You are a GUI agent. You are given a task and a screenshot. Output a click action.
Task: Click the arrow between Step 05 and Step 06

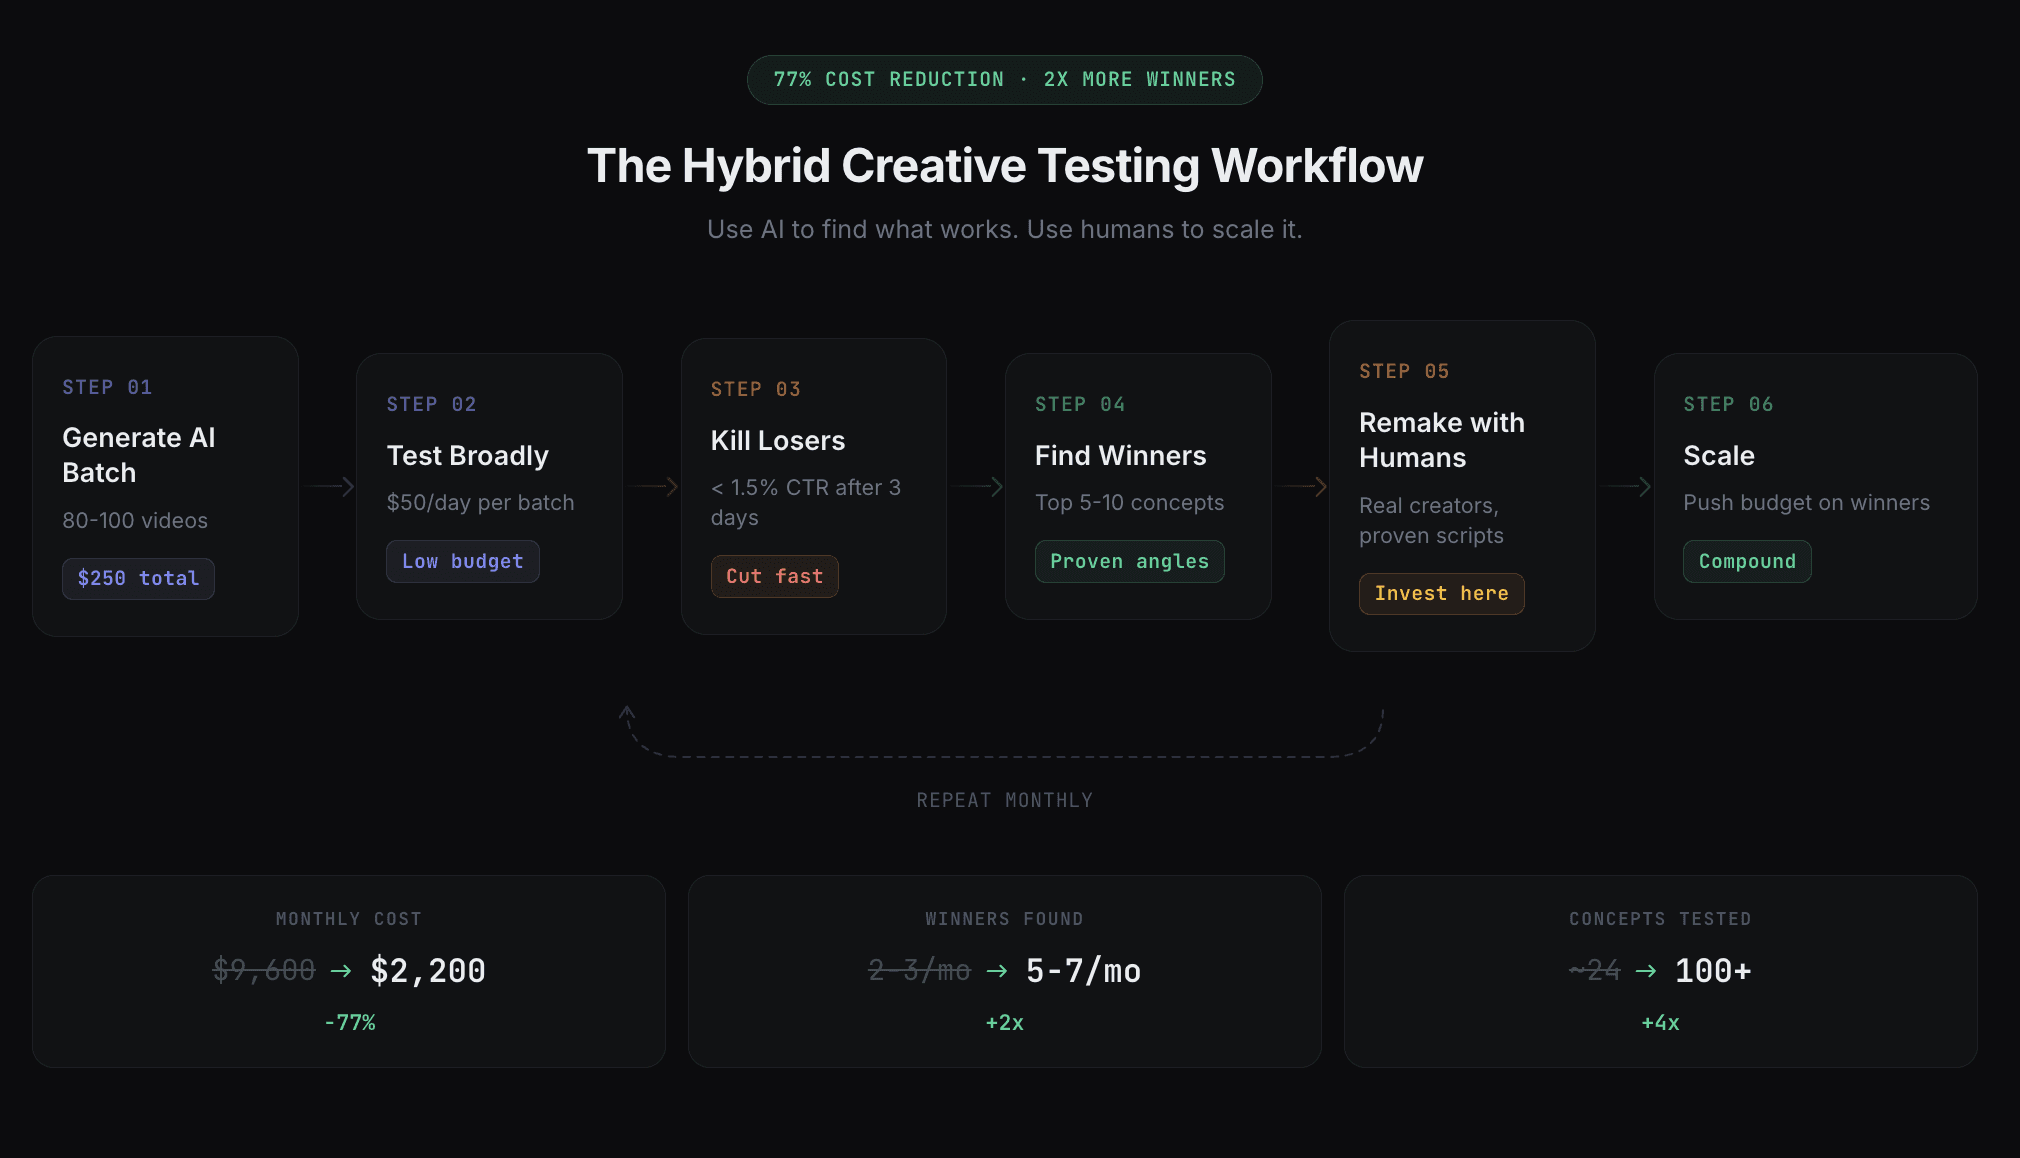coord(1626,486)
